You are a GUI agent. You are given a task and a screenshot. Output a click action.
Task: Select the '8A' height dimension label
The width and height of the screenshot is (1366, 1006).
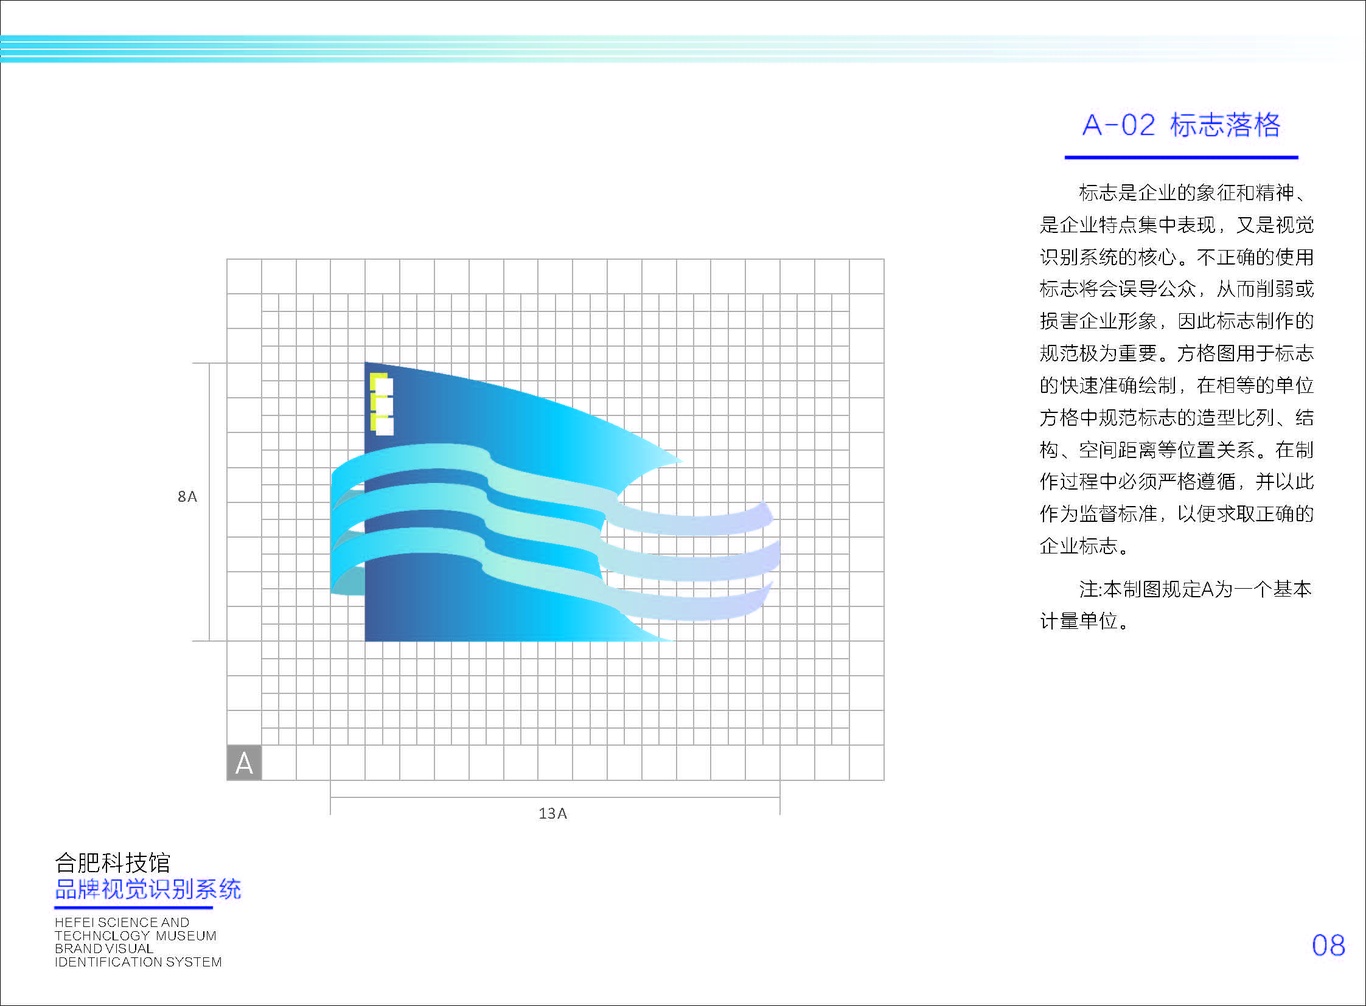(187, 497)
